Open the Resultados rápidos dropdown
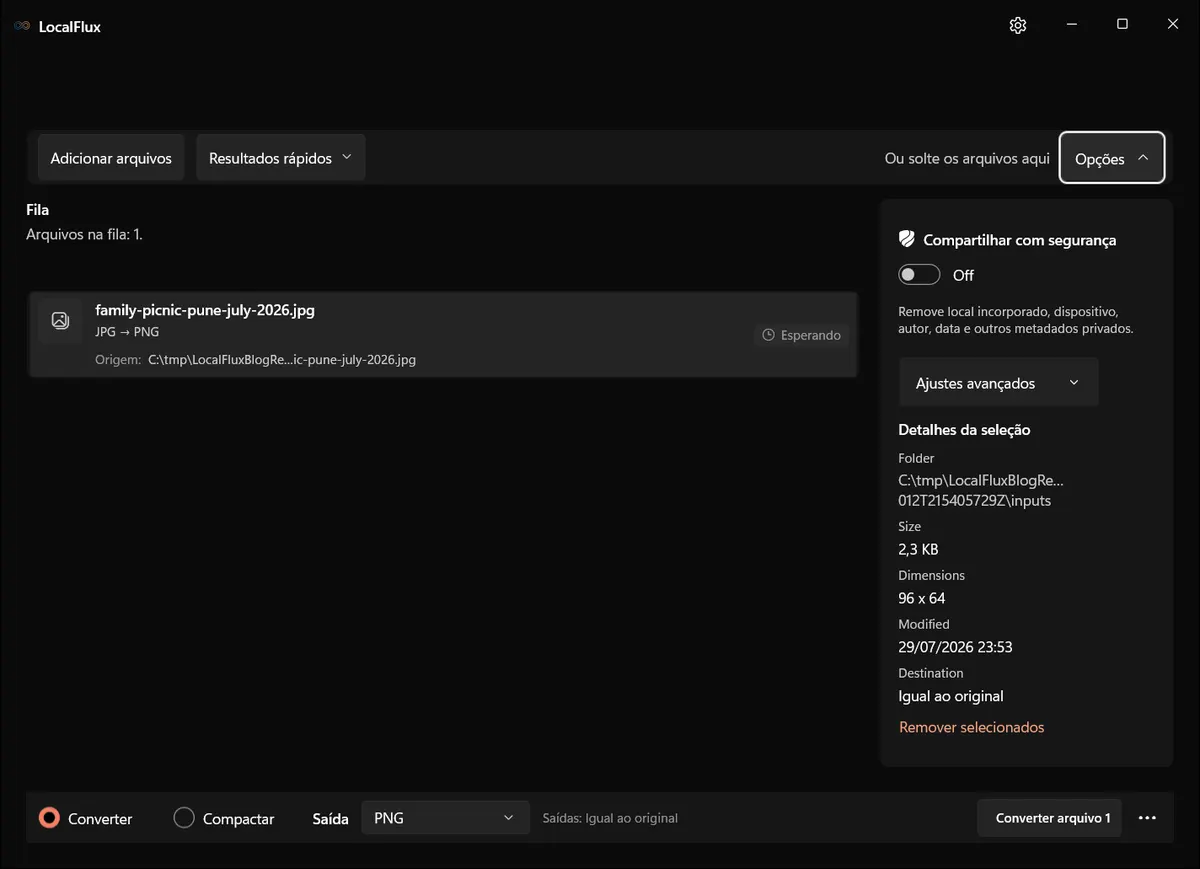The width and height of the screenshot is (1200, 869). click(280, 158)
